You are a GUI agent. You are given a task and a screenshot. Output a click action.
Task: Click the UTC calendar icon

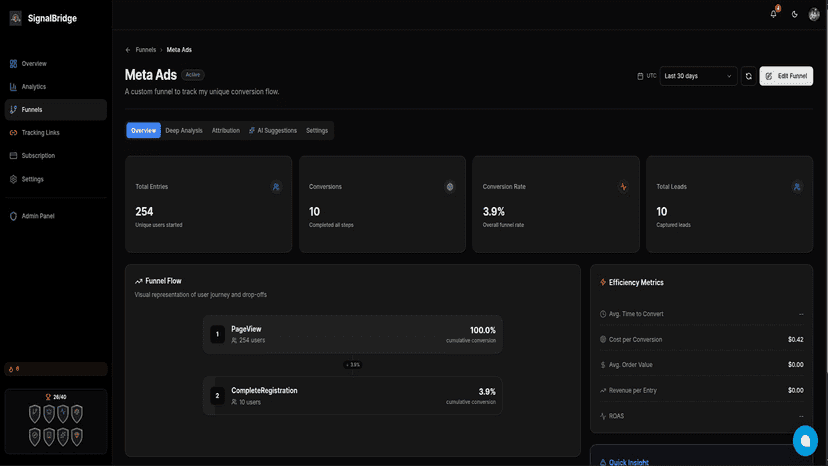pos(640,76)
